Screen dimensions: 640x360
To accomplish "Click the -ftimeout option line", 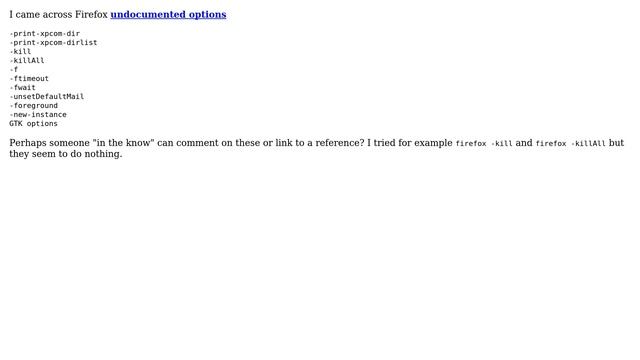I will pyautogui.click(x=29, y=78).
